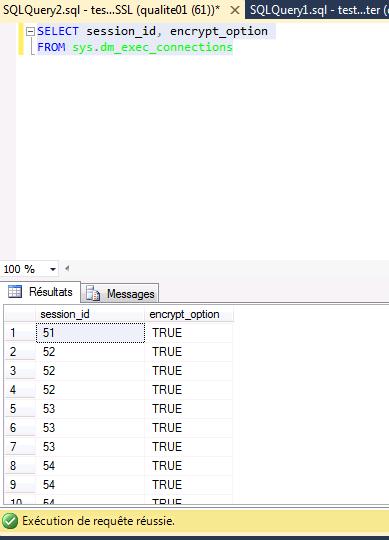Click the SELECT keyword in the editor
The width and height of the screenshot is (389, 540).
click(x=58, y=31)
